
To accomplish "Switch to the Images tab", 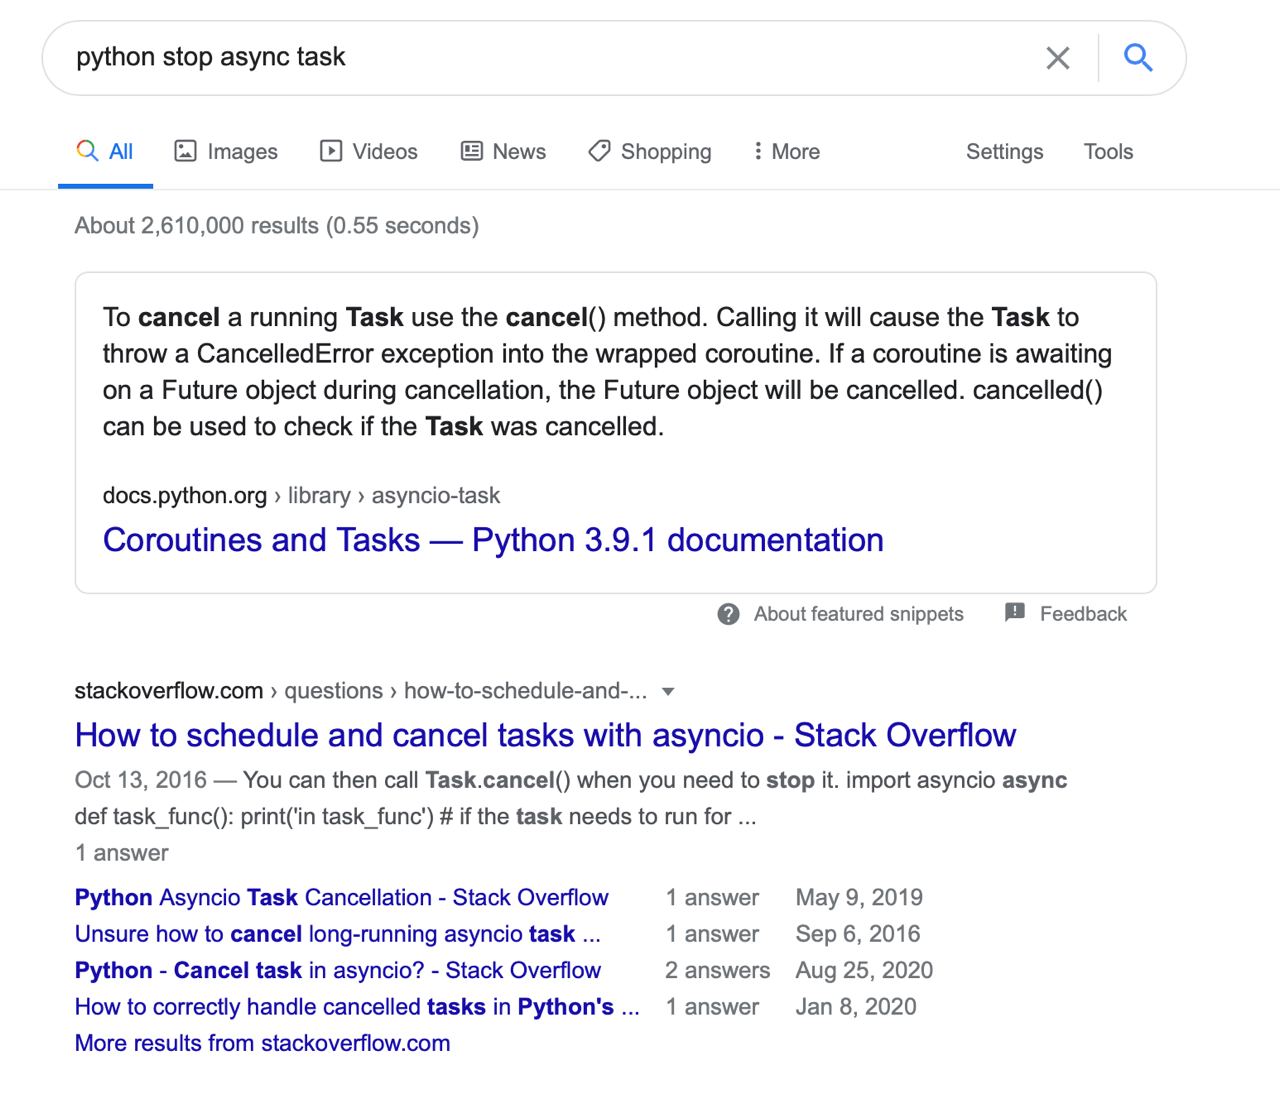I will pyautogui.click(x=226, y=152).
